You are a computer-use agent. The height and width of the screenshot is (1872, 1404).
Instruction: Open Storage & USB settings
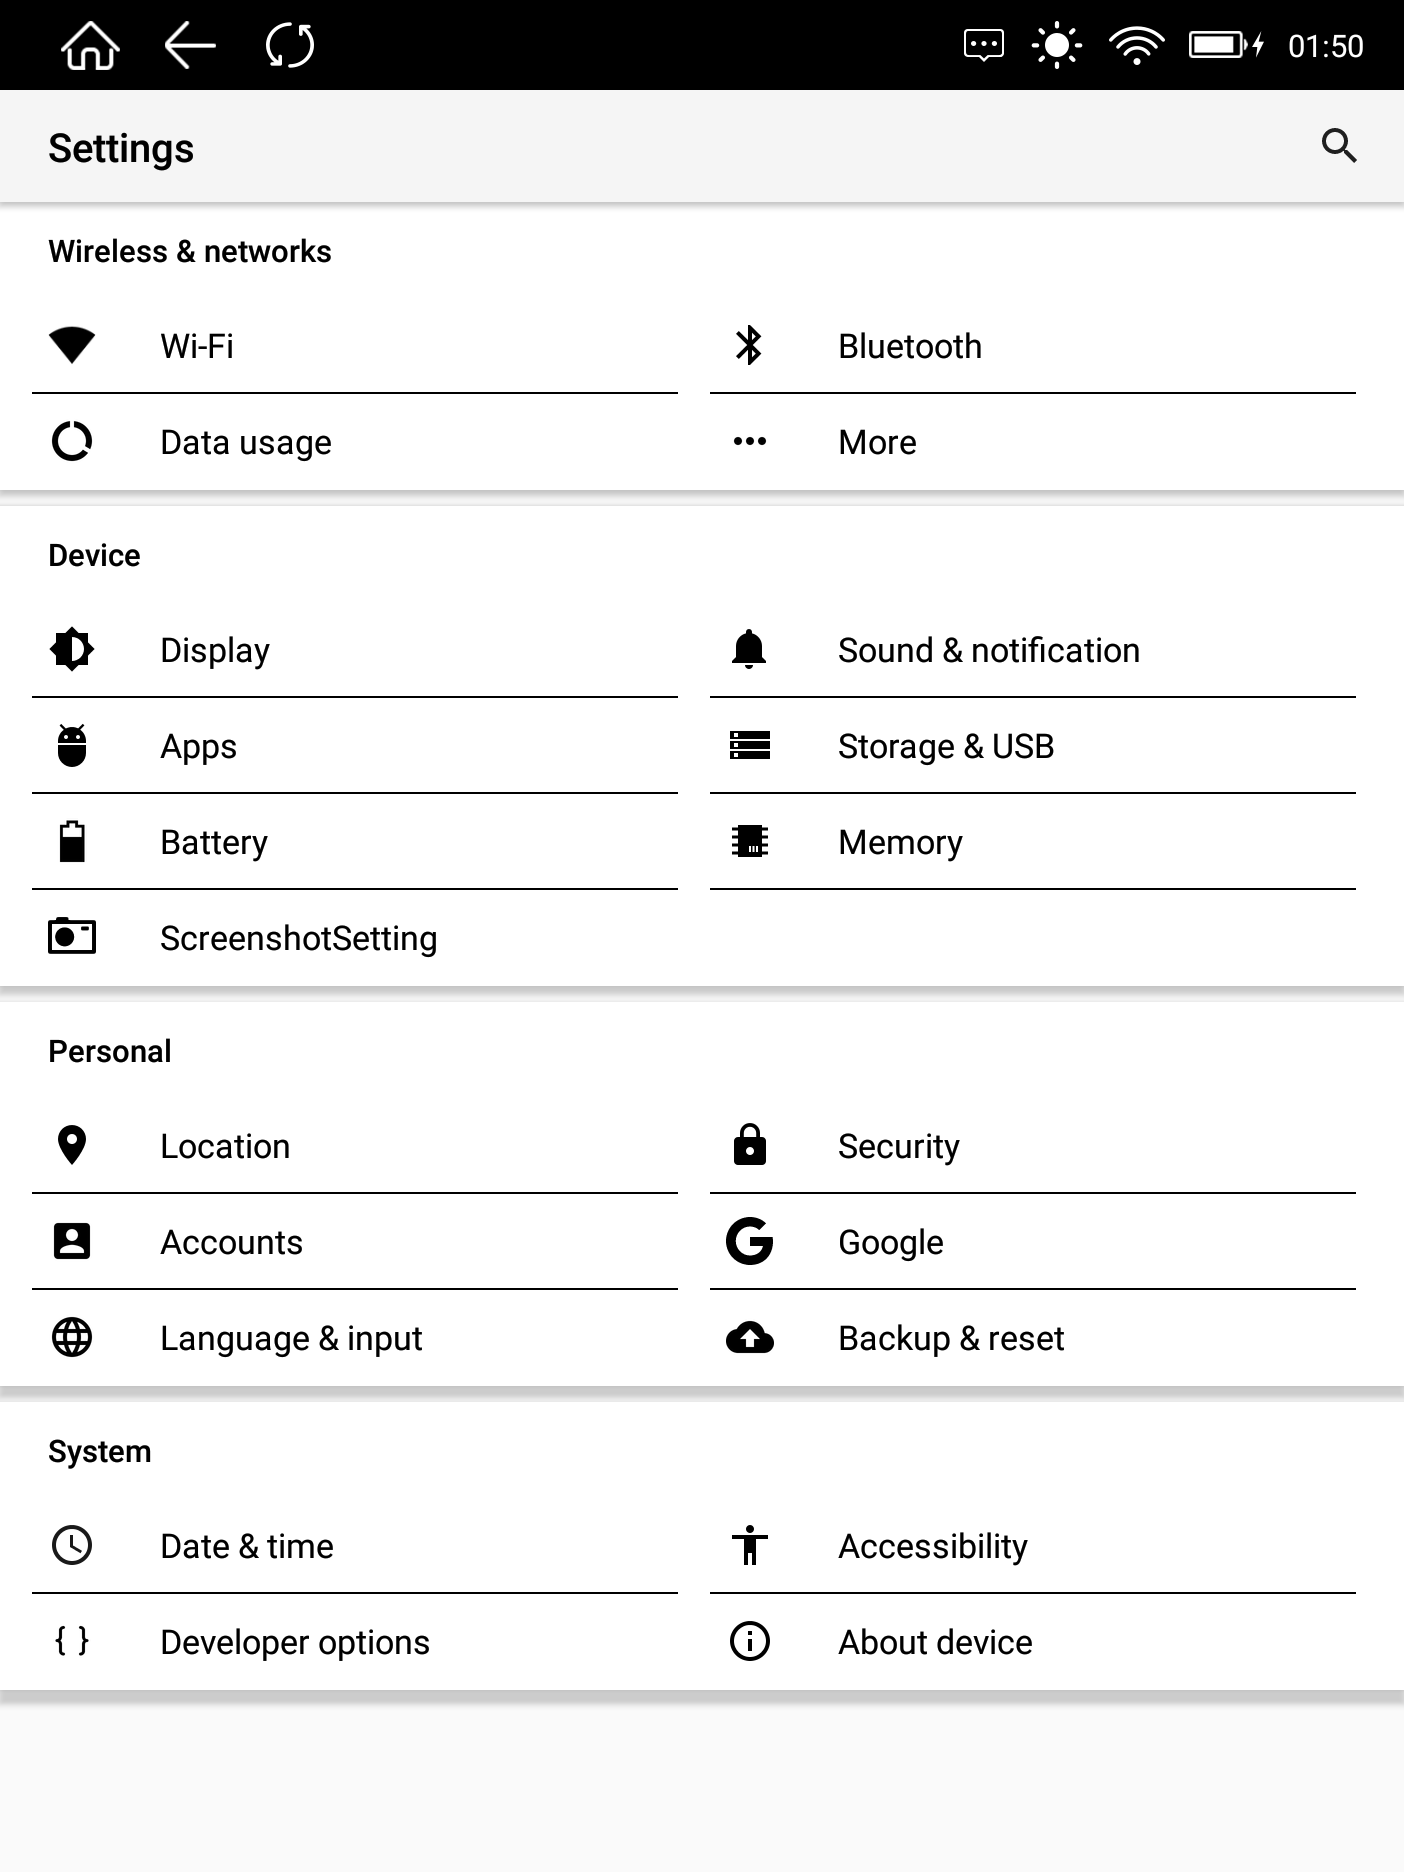(946, 746)
